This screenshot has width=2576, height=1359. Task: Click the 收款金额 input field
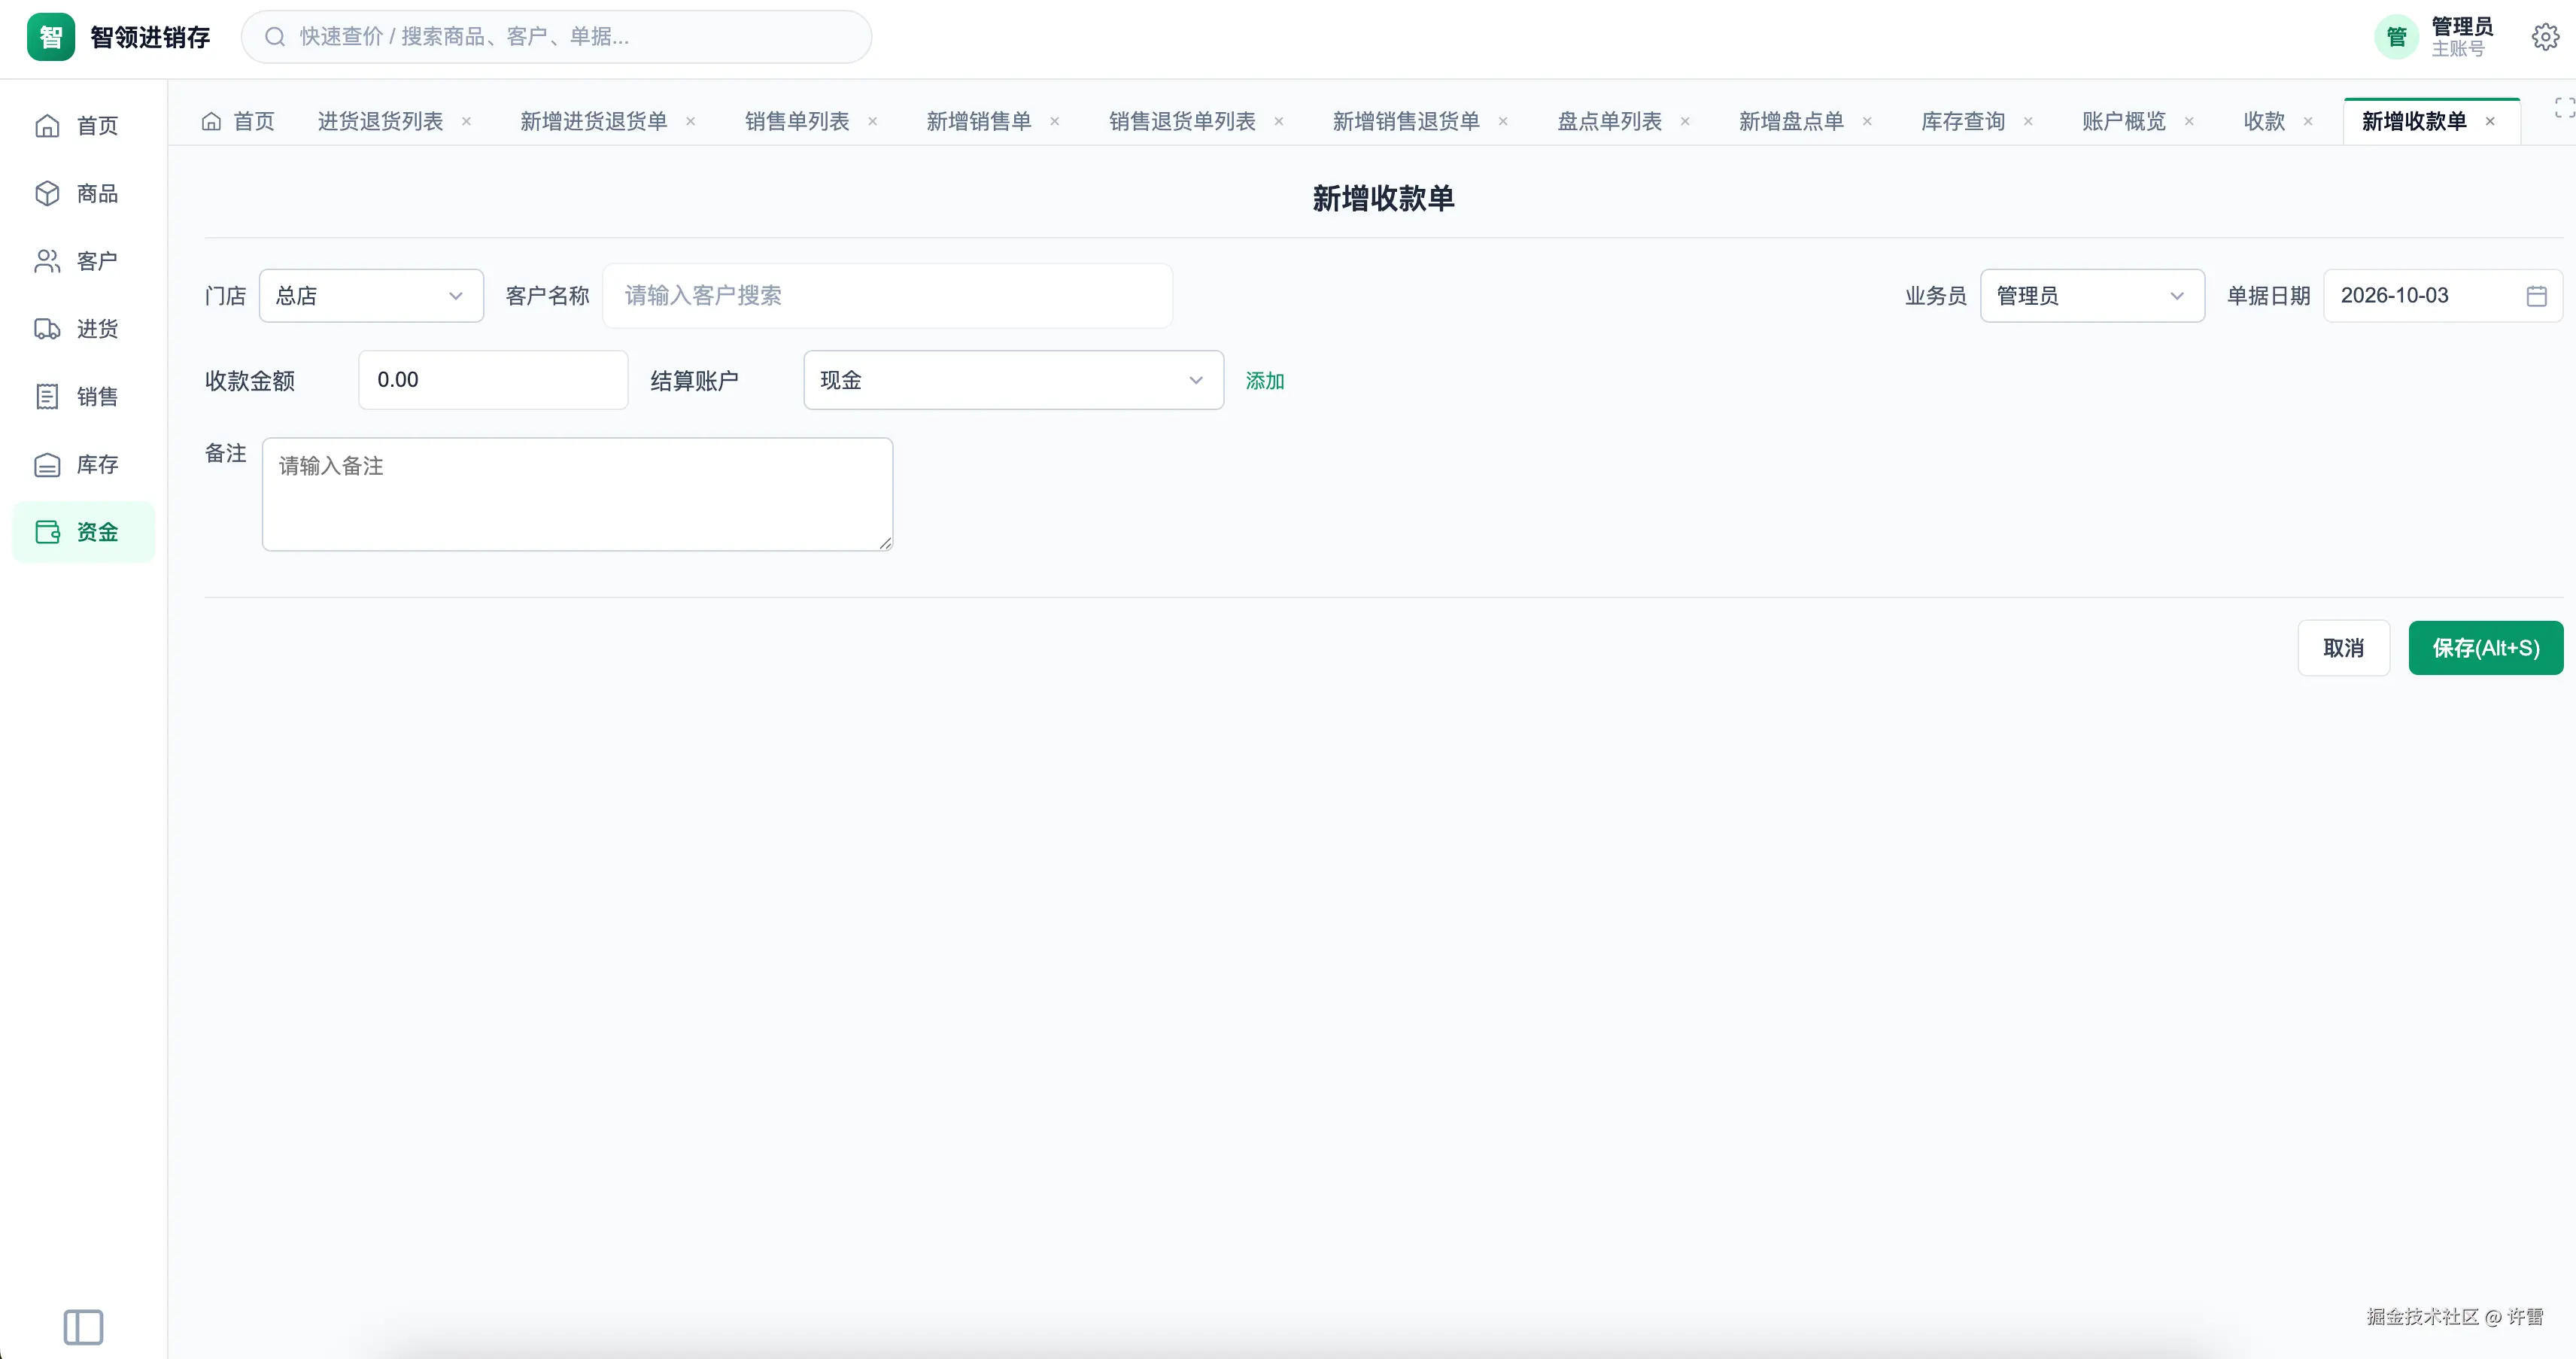tap(493, 380)
